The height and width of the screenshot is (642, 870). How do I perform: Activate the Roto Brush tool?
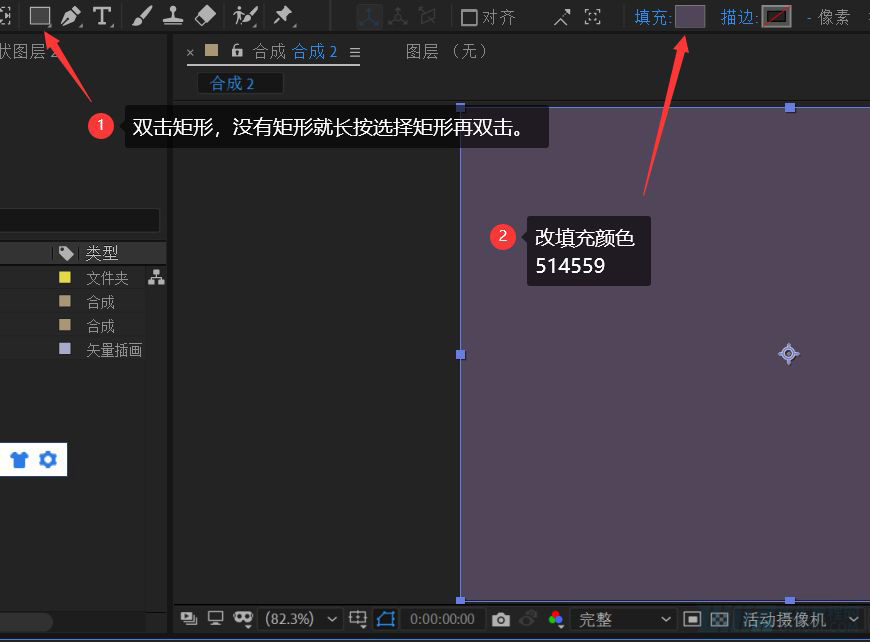246,14
